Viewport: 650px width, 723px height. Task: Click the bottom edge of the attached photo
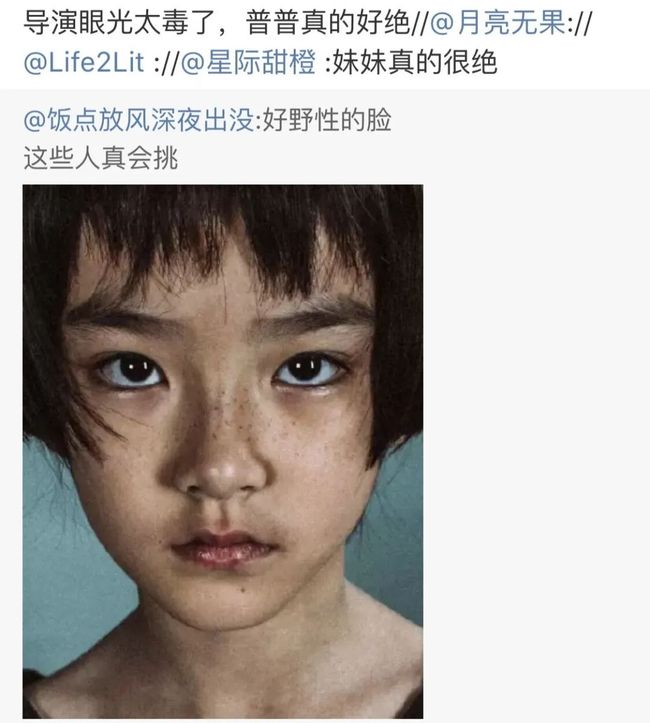pos(223,716)
